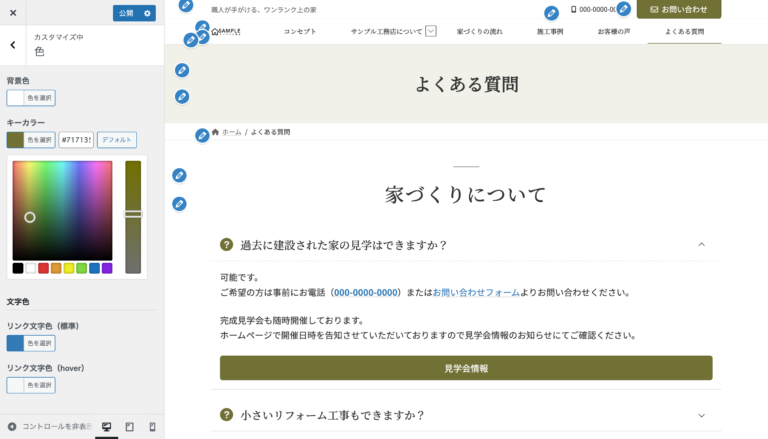Close the customizer with the X icon
The height and width of the screenshot is (439, 768).
pyautogui.click(x=13, y=13)
